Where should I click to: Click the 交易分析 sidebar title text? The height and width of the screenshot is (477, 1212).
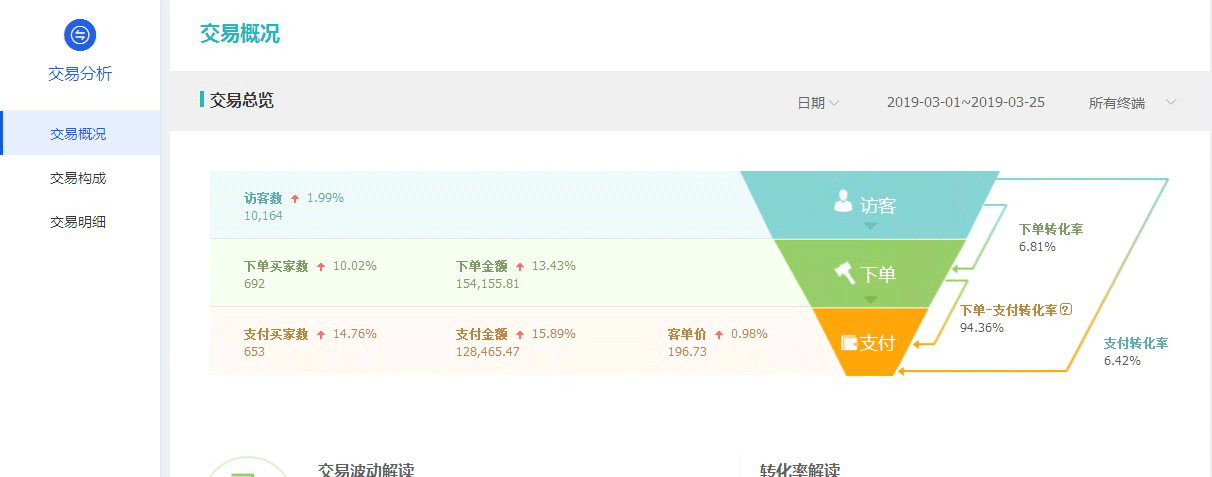[x=80, y=73]
